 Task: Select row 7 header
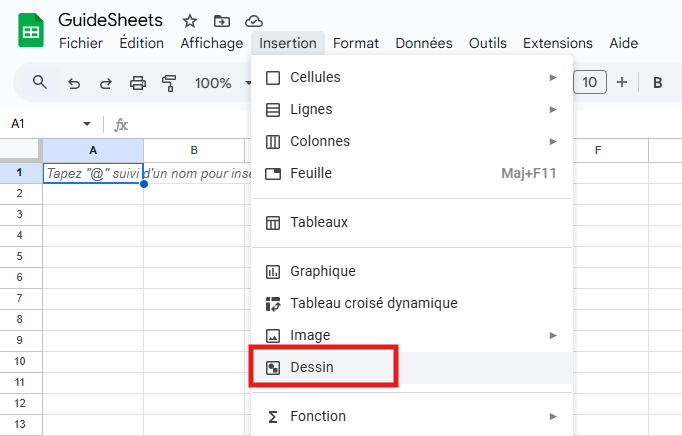(x=20, y=298)
